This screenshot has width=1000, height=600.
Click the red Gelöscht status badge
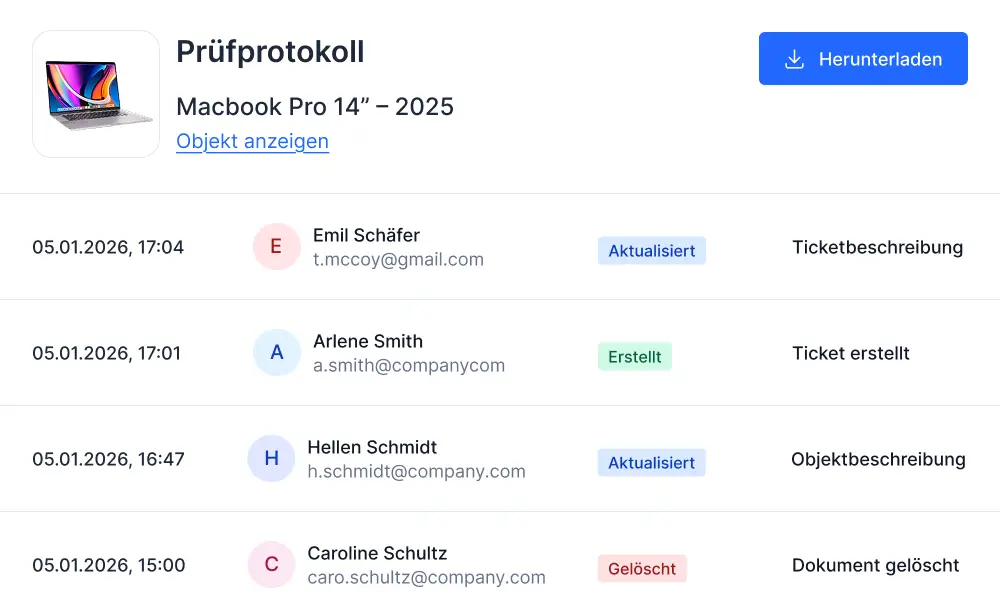(x=642, y=569)
